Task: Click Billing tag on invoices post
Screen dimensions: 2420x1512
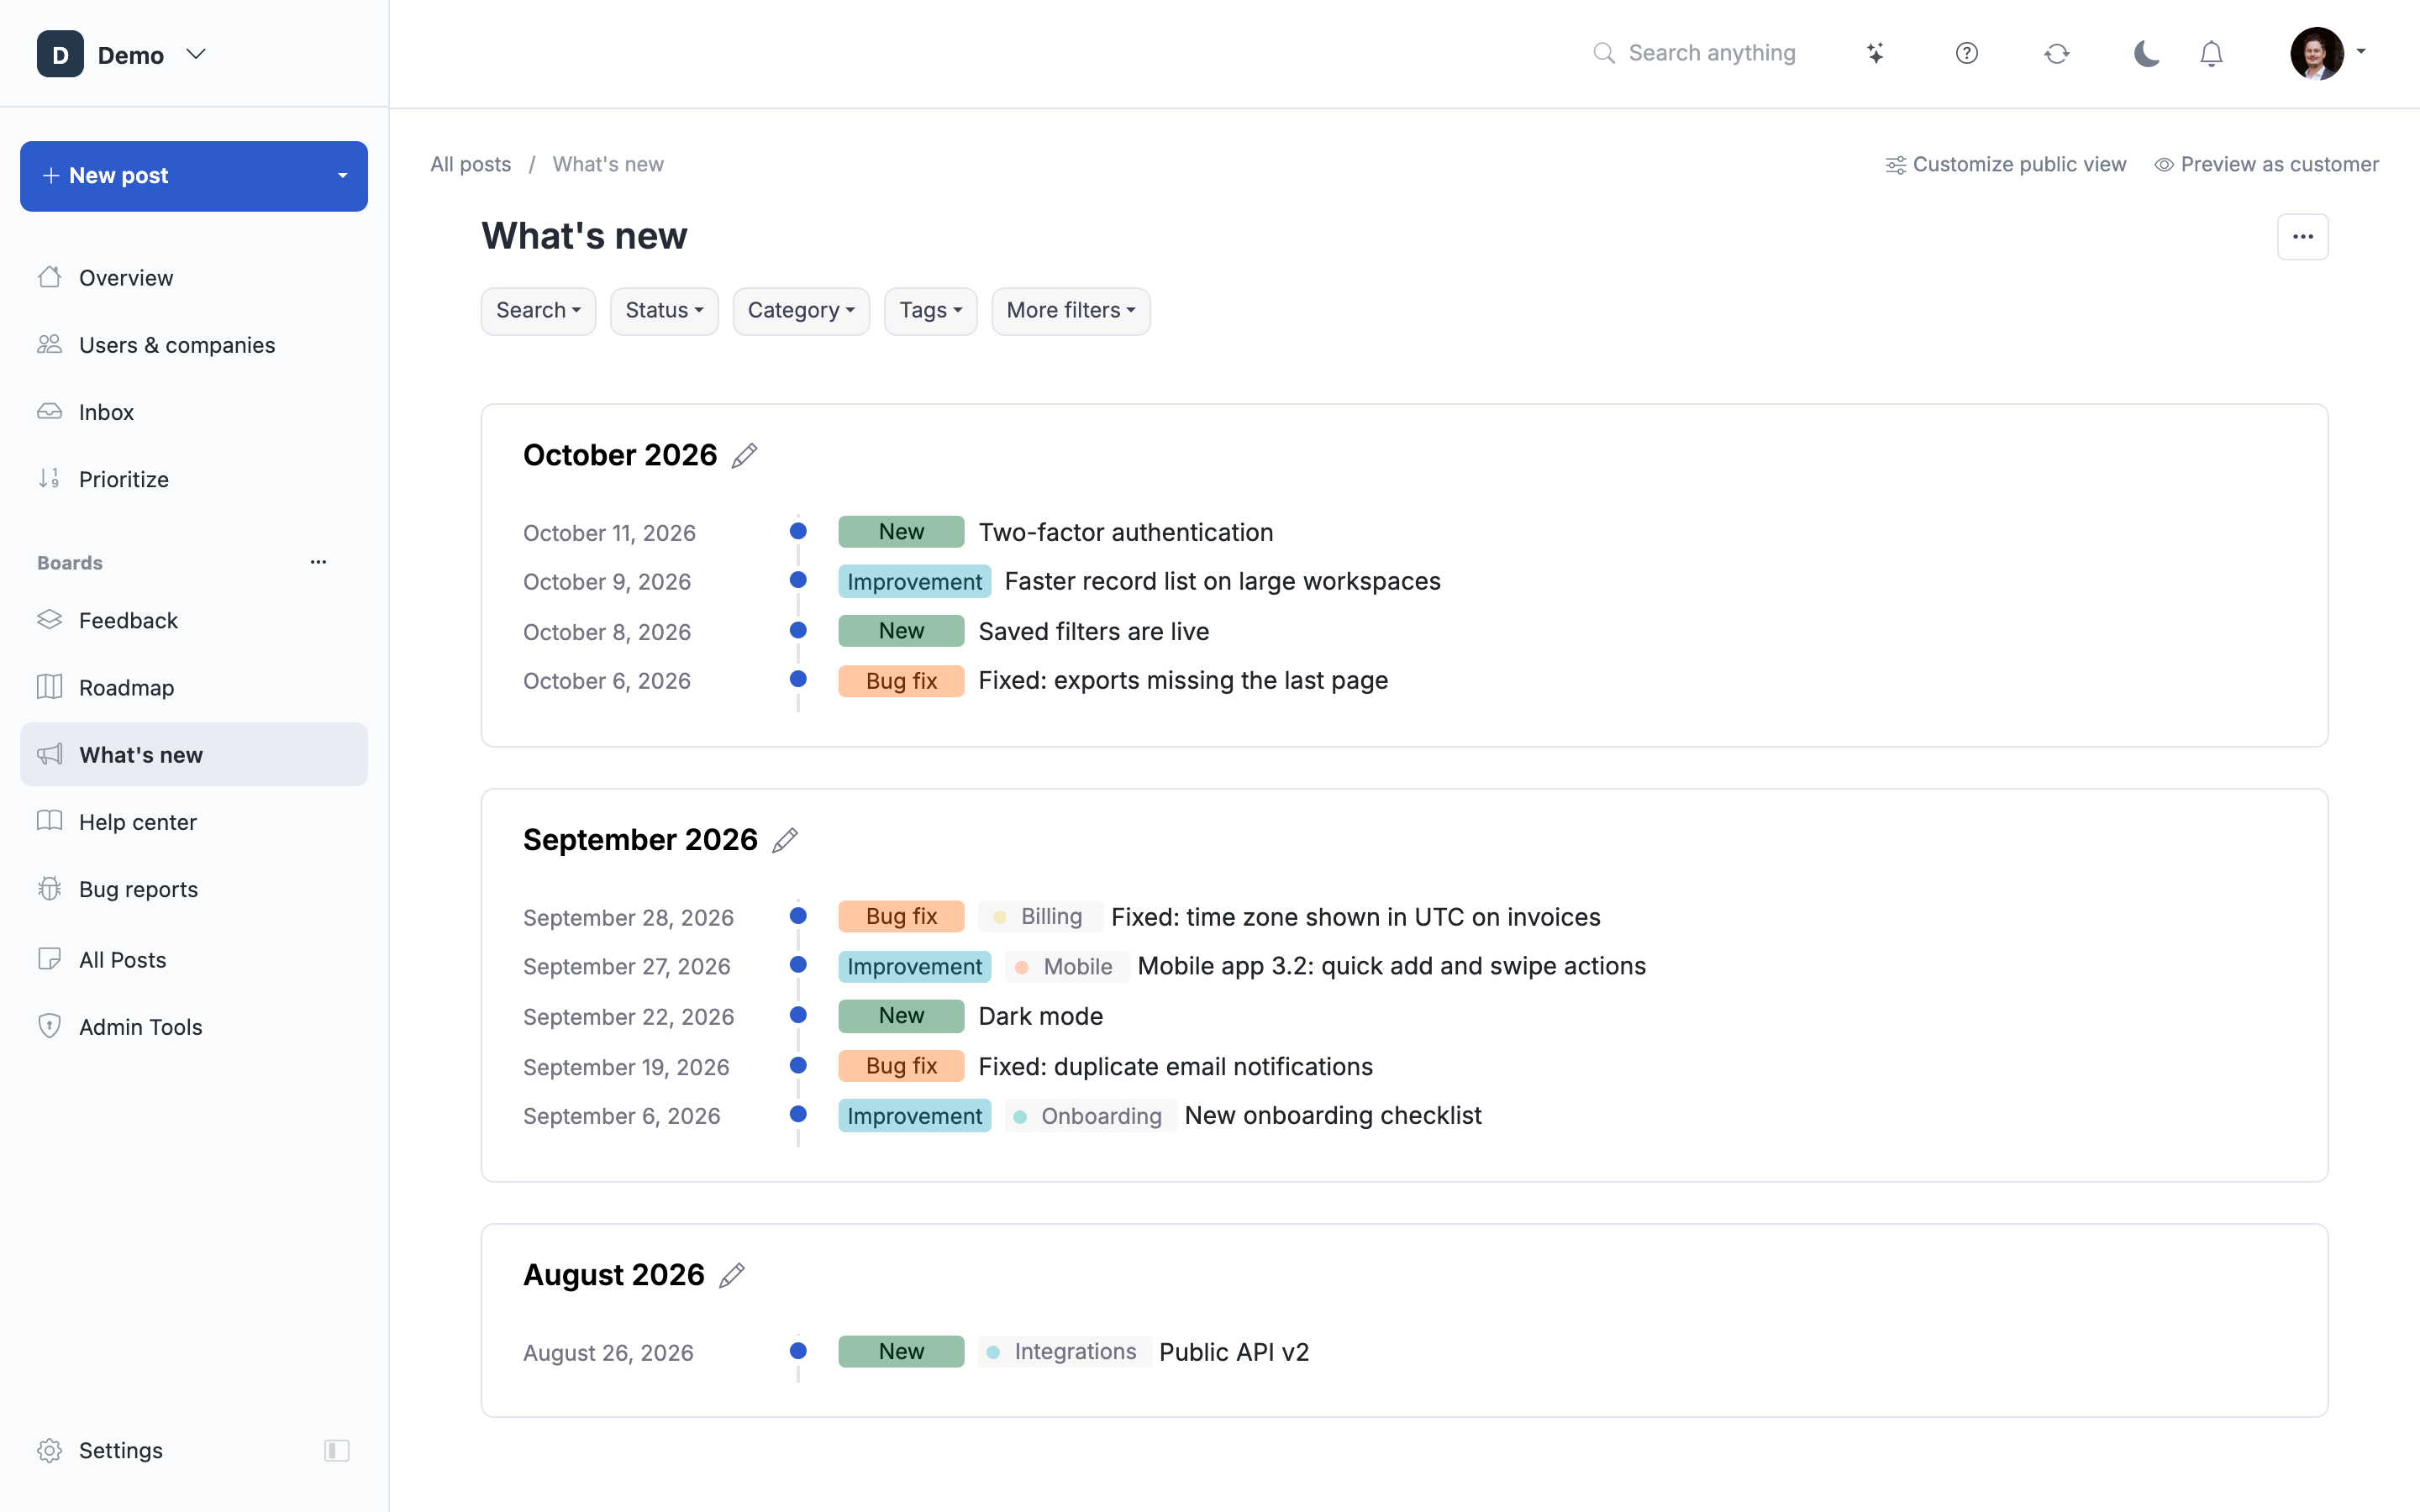Action: point(1040,916)
